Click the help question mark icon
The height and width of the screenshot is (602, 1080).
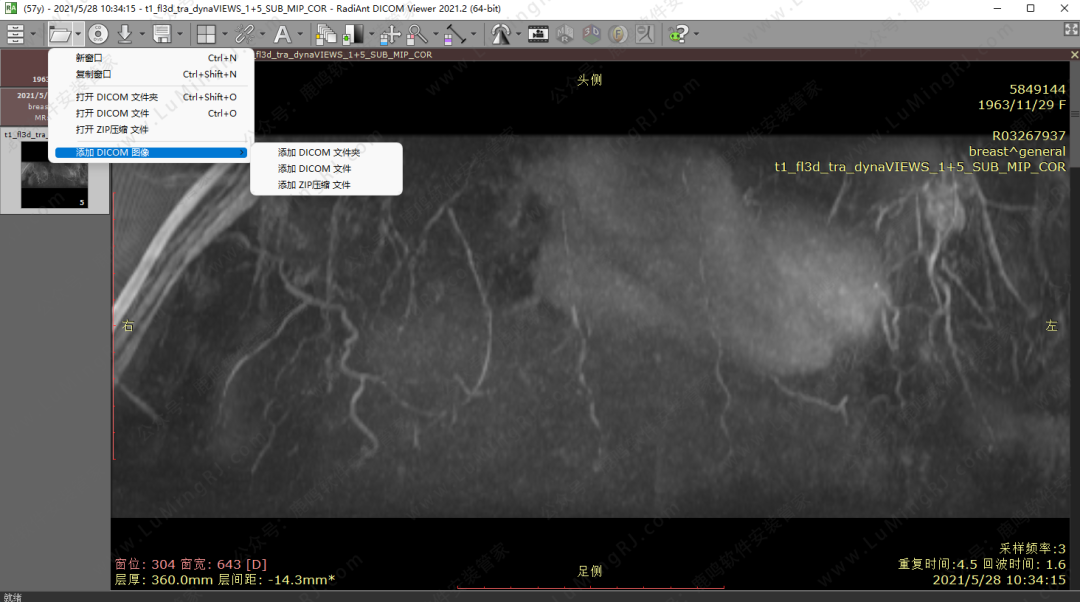[x=679, y=34]
